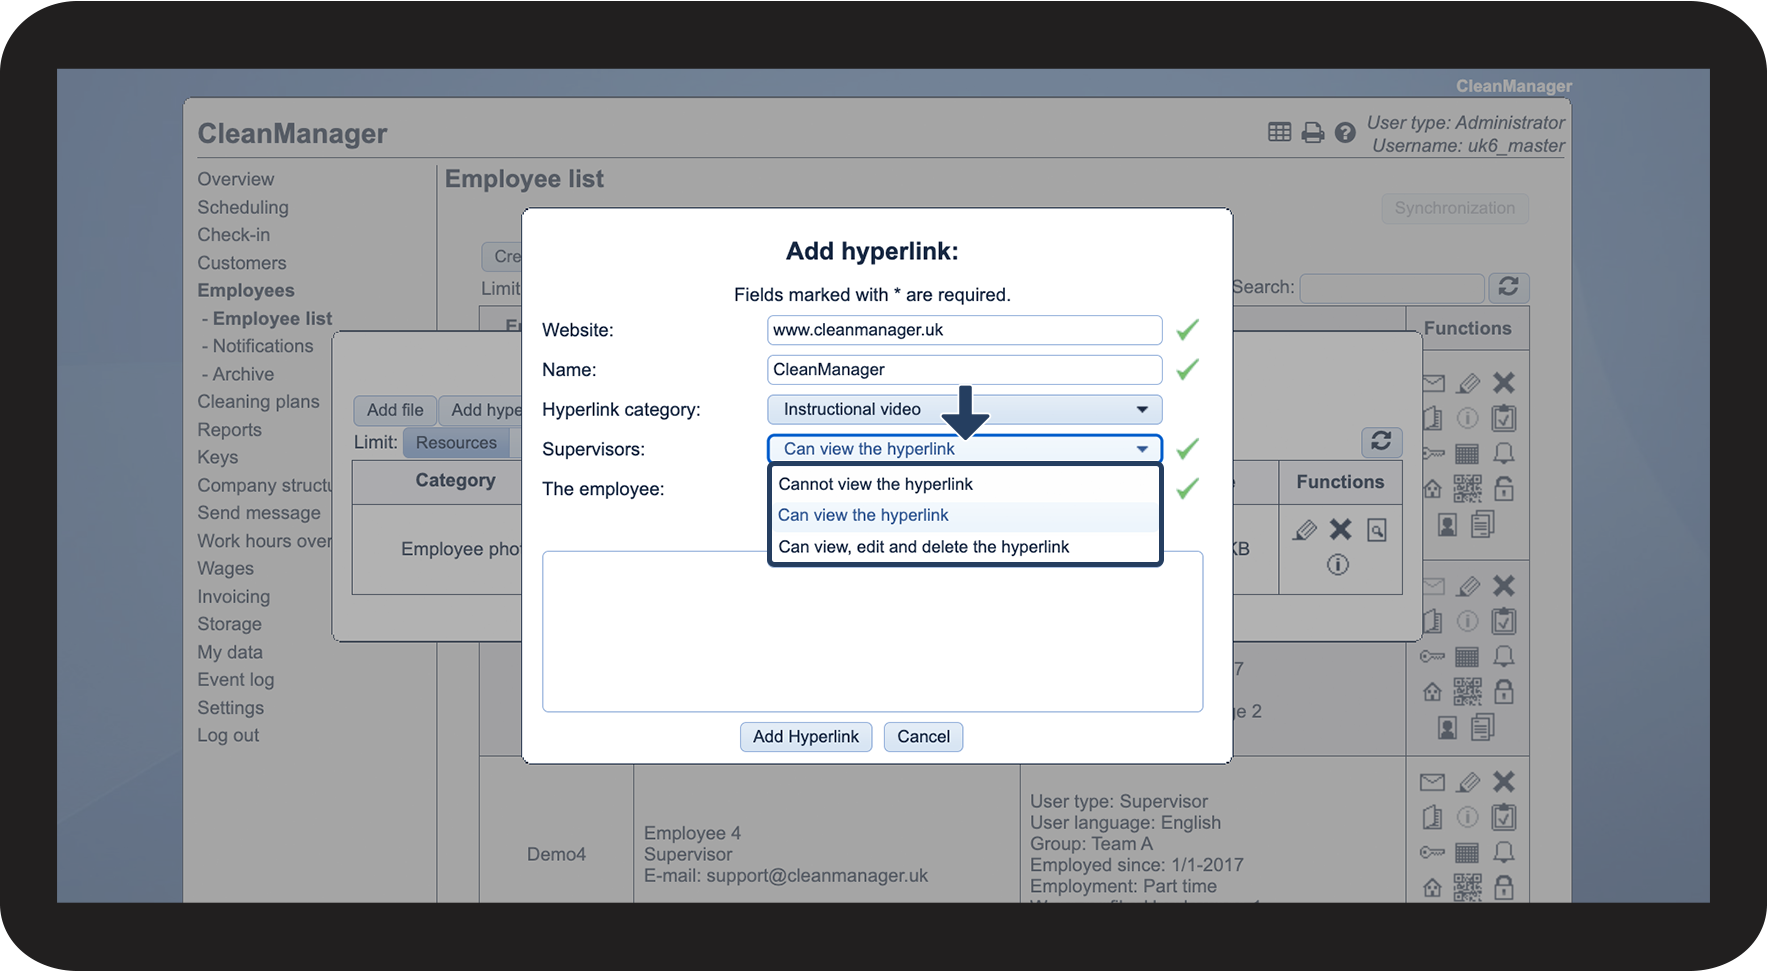Viewport: 1767px width, 971px height.
Task: Click into the Name input field
Action: point(964,370)
